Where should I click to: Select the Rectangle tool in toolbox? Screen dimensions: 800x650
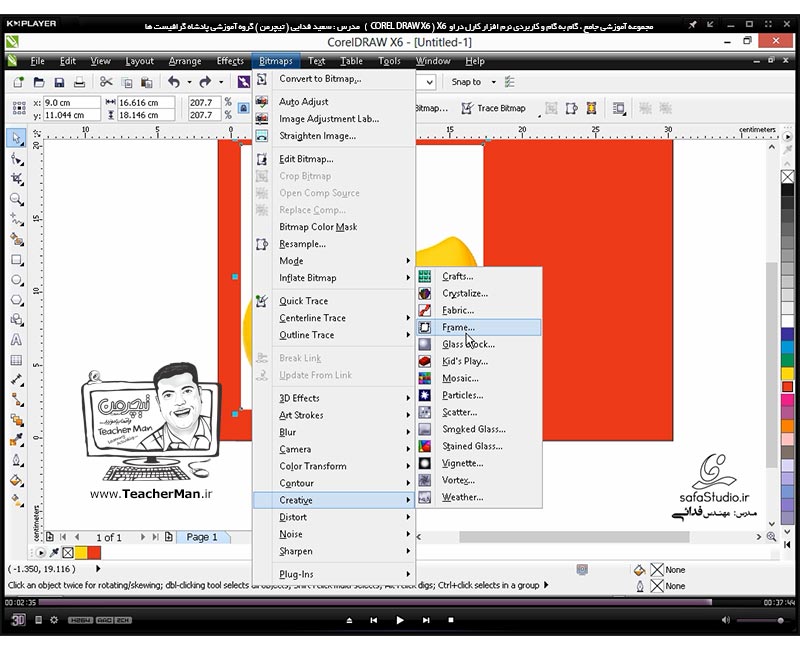coord(17,260)
